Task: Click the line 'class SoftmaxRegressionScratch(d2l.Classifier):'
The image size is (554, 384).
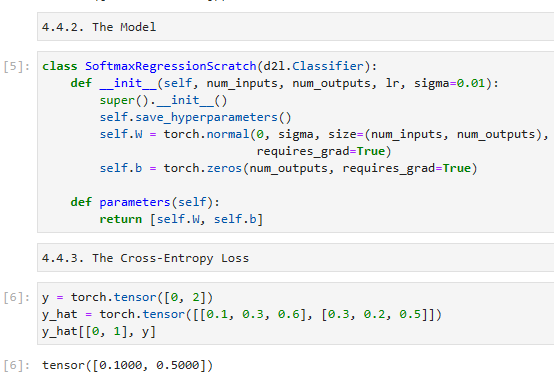Action: [x=210, y=66]
